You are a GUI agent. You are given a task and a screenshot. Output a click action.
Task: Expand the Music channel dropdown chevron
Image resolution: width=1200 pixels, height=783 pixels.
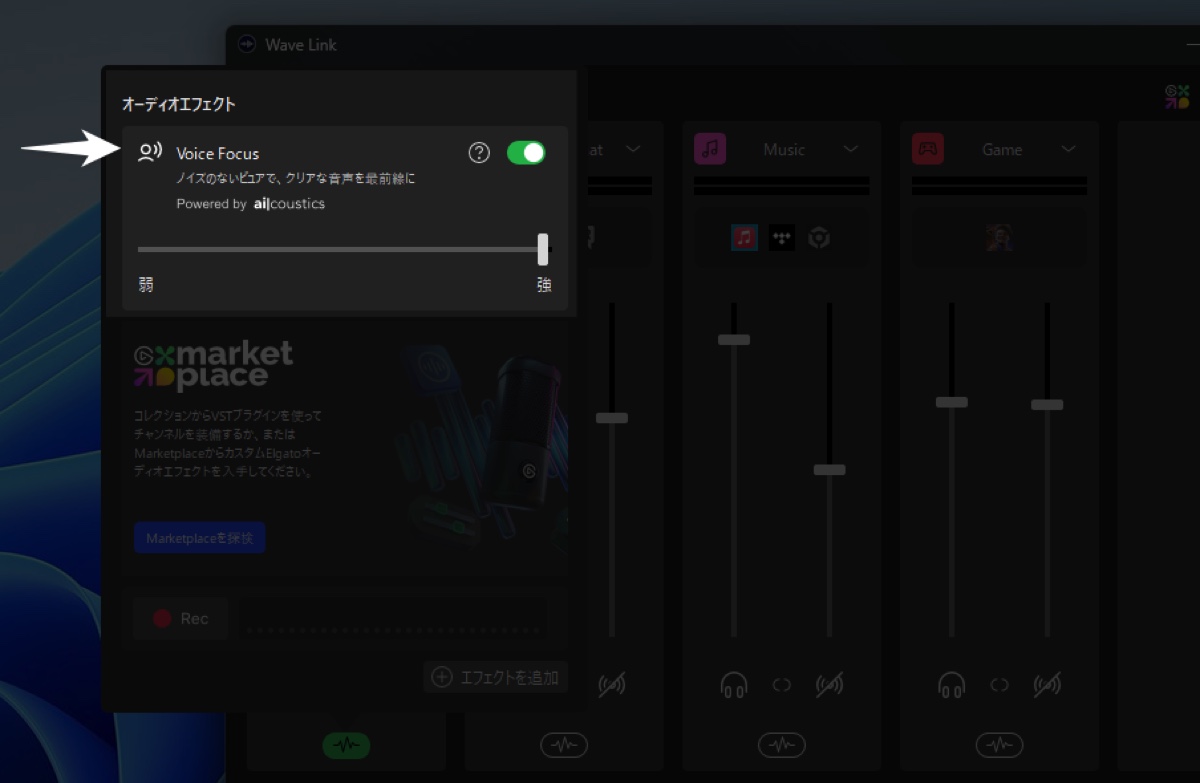[x=851, y=149]
